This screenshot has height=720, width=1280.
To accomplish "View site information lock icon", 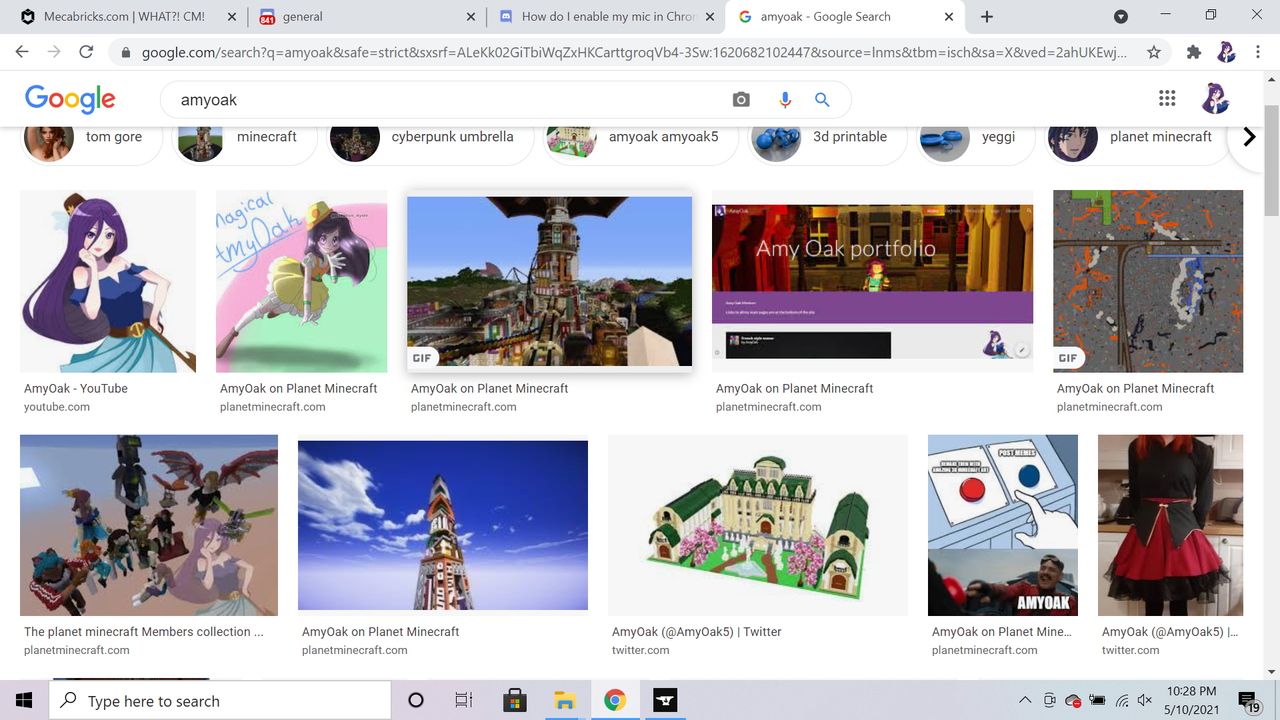I will pyautogui.click(x=126, y=52).
